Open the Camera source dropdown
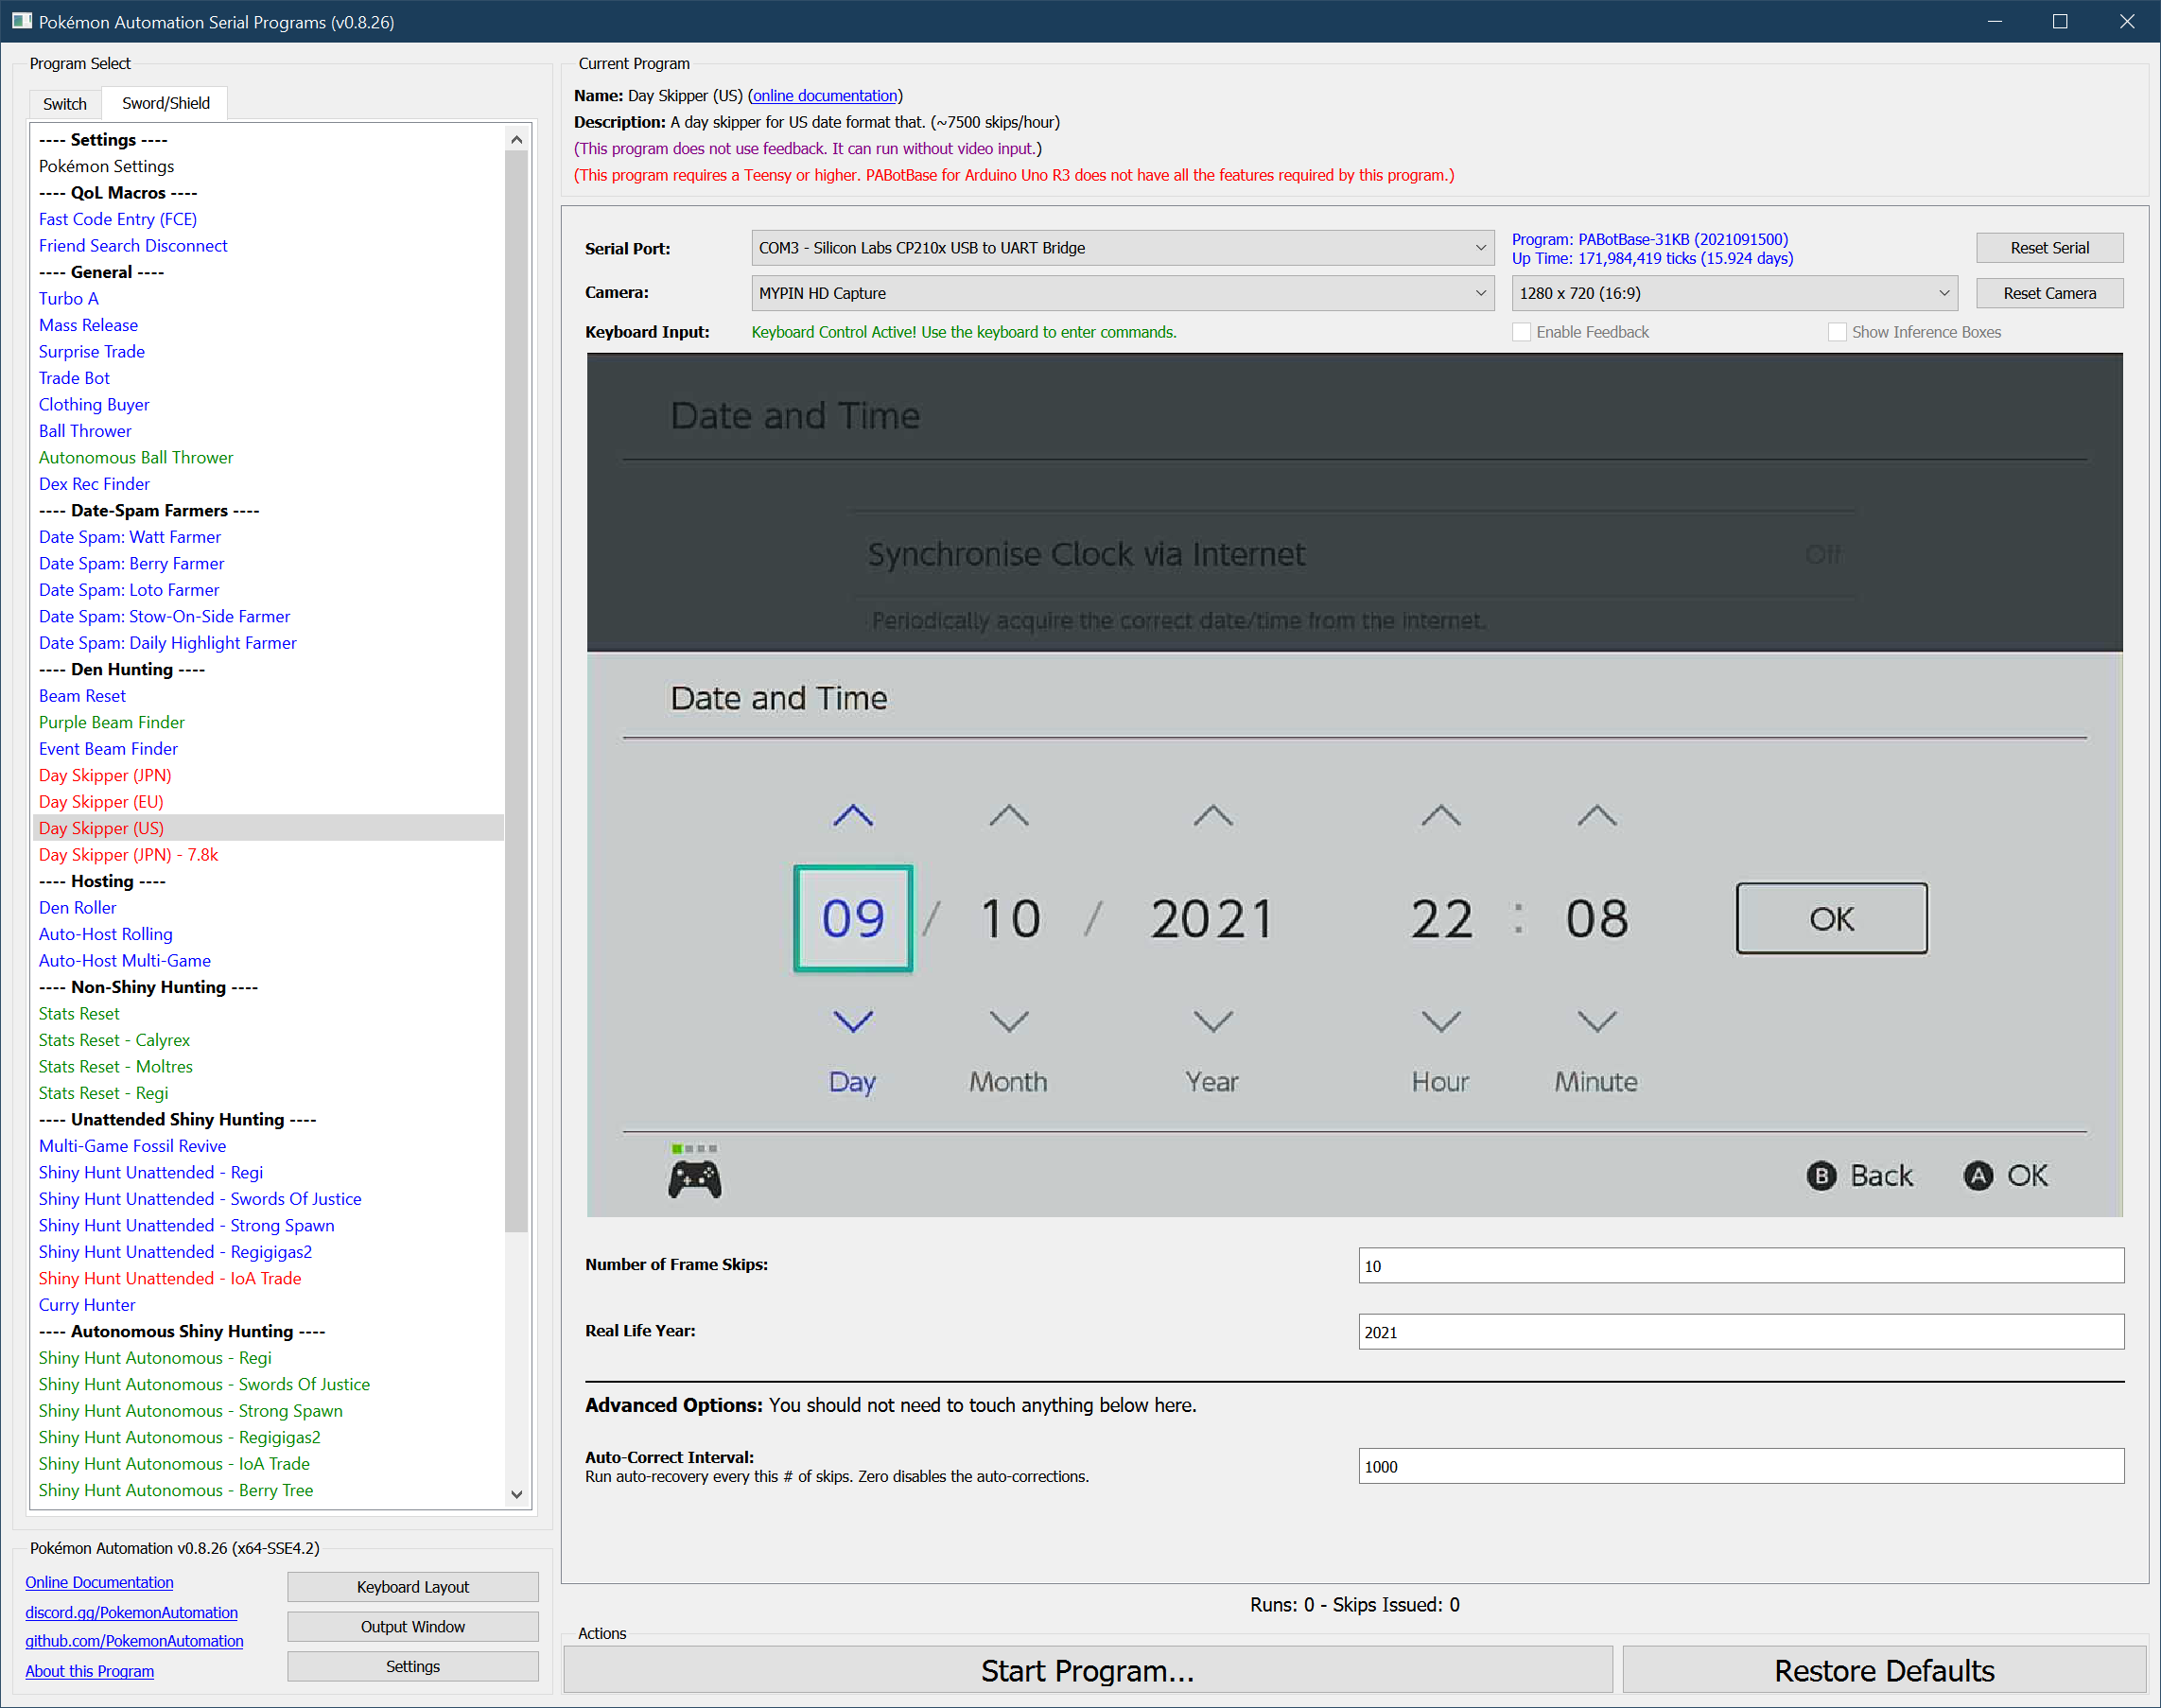 [1122, 293]
